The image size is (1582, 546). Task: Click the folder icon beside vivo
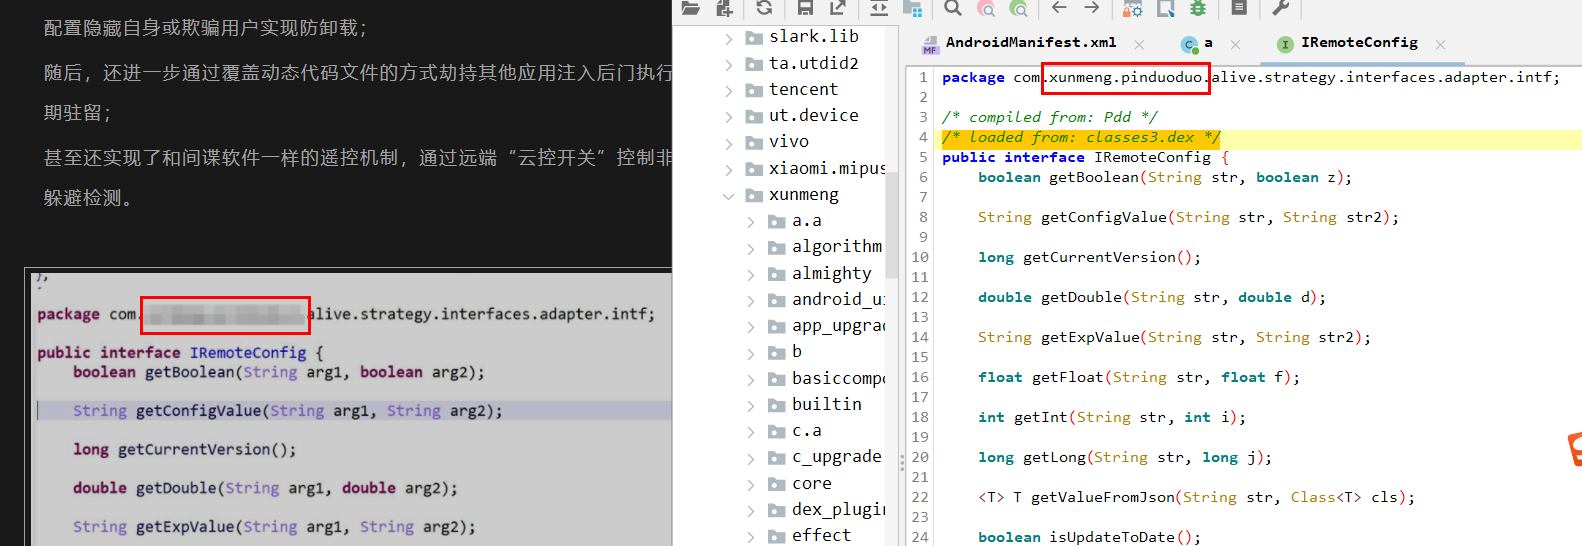(x=754, y=143)
